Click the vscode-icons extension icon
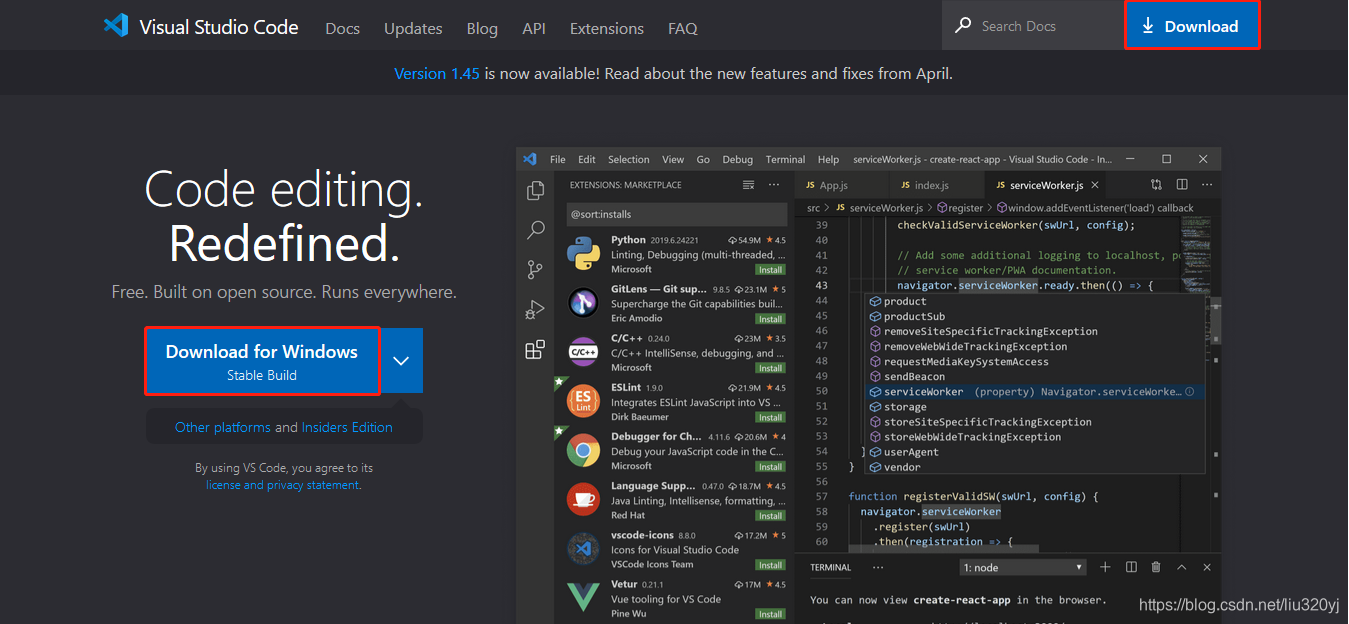The width and height of the screenshot is (1349, 624). pyautogui.click(x=583, y=549)
